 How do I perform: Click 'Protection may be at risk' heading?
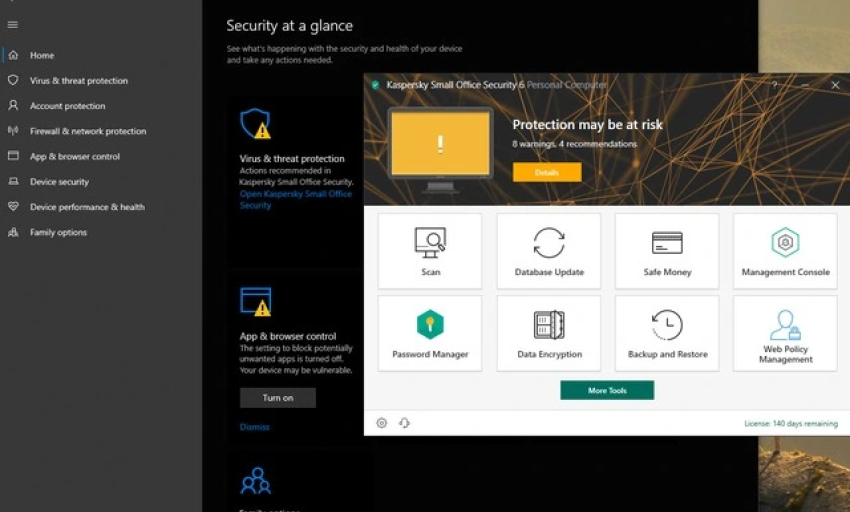tap(587, 125)
